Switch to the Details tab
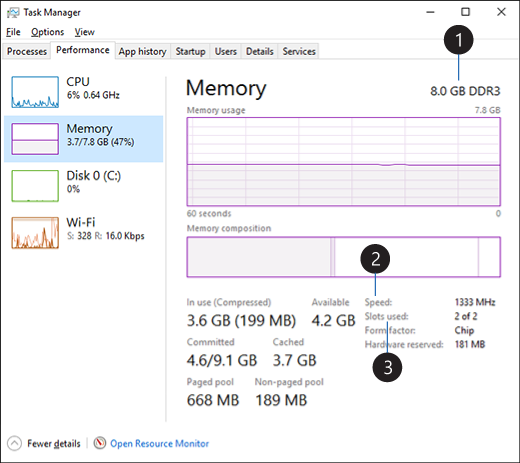This screenshot has height=463, width=520. [260, 51]
